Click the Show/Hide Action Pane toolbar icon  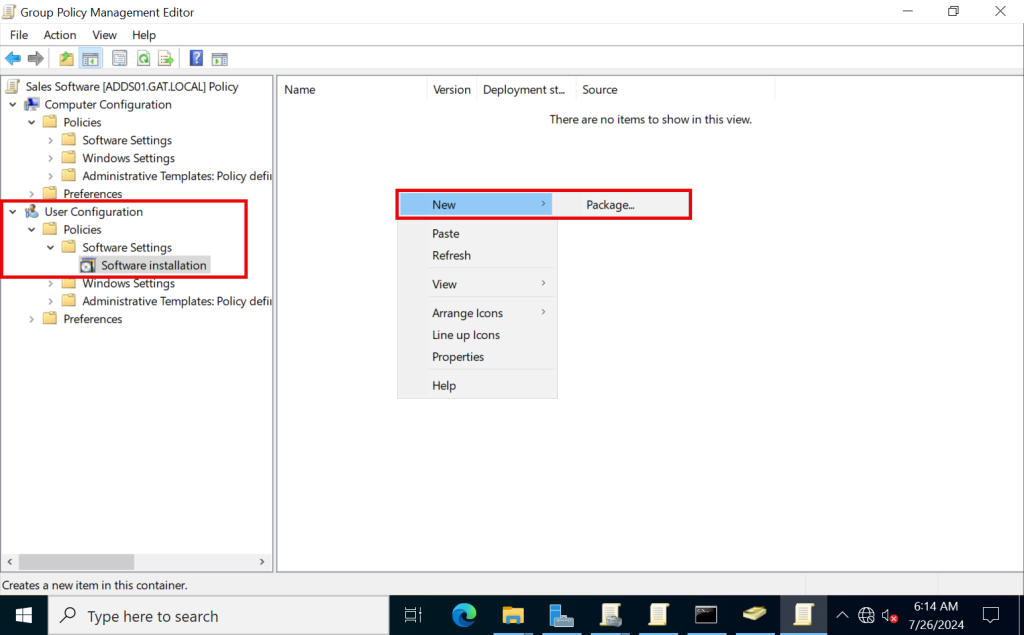pos(219,57)
